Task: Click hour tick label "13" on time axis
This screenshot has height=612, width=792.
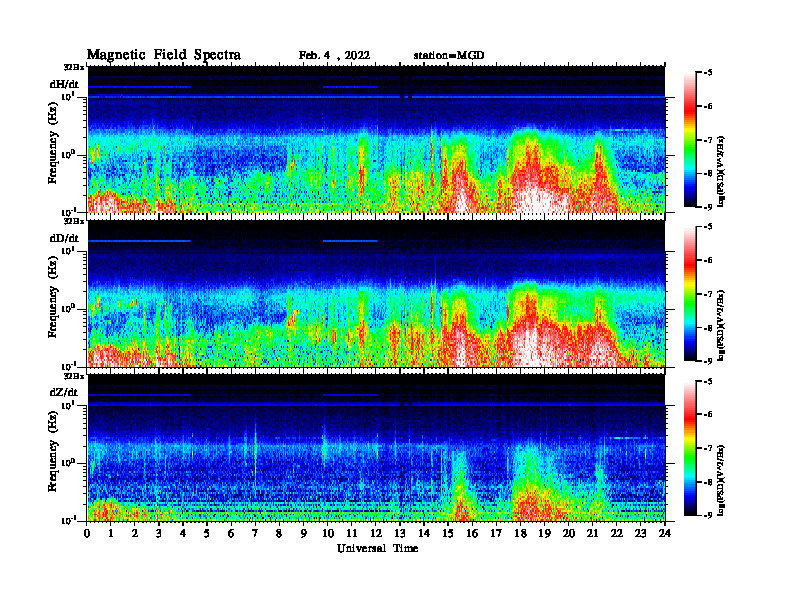Action: [400, 534]
